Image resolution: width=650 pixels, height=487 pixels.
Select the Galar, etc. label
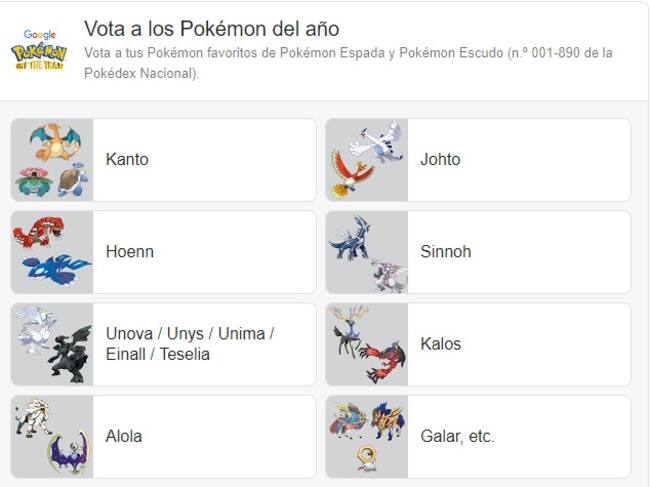click(x=457, y=436)
